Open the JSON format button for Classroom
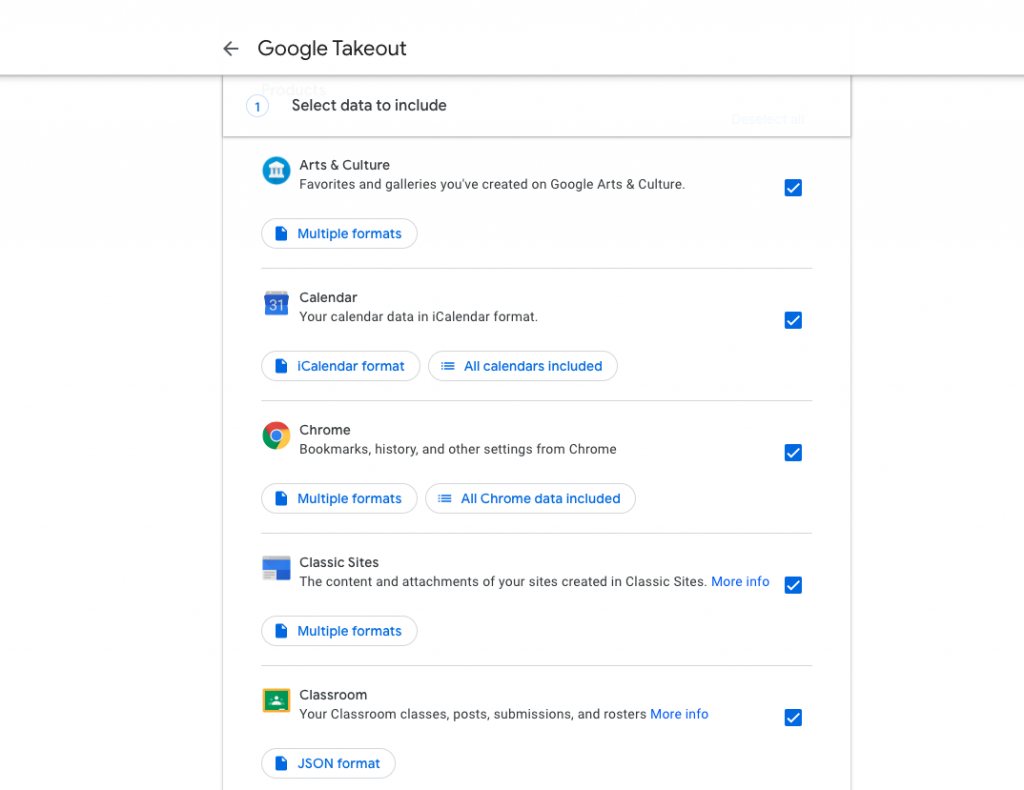This screenshot has height=790, width=1024. 328,763
